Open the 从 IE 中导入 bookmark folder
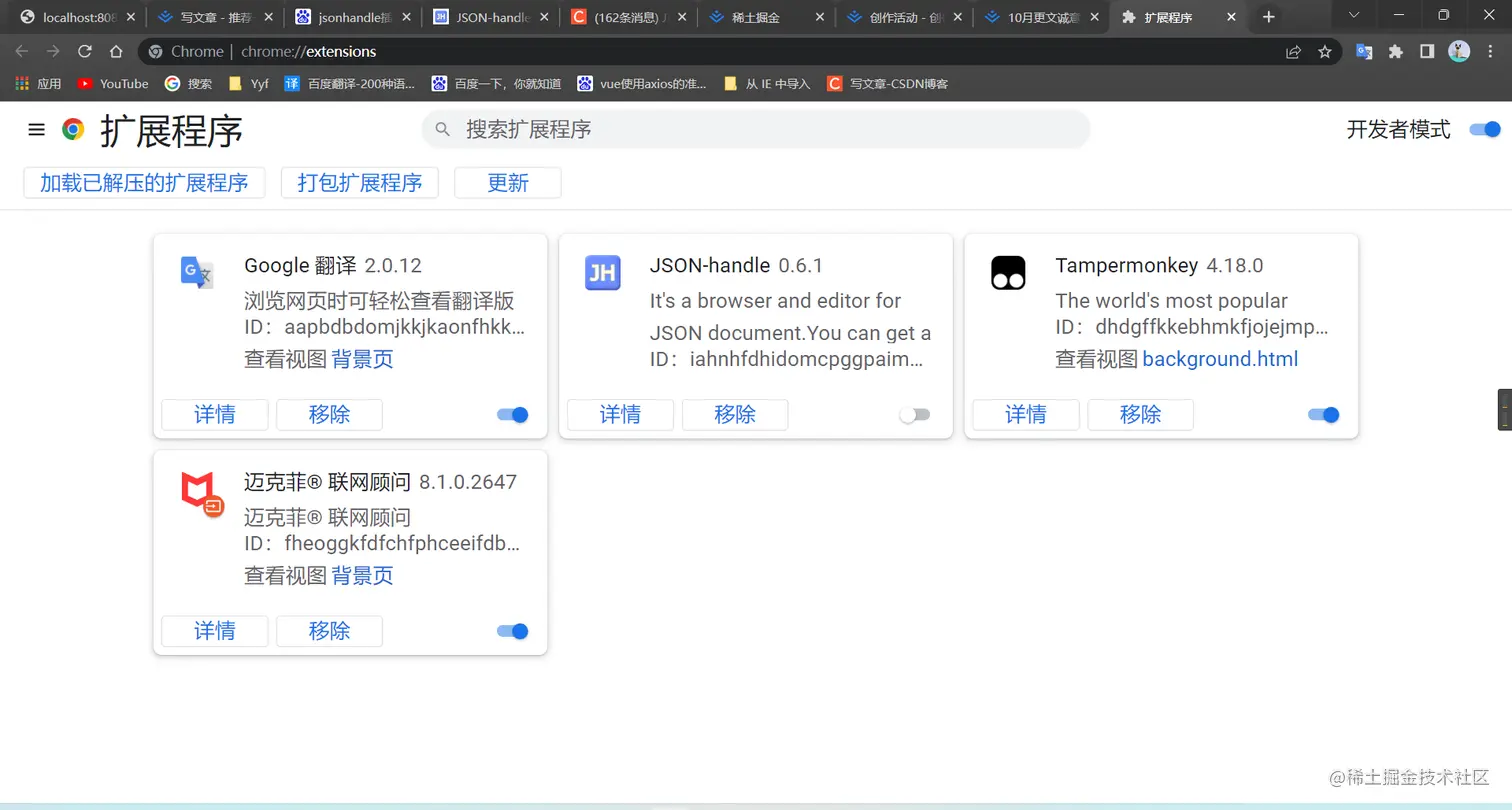 pyautogui.click(x=766, y=84)
